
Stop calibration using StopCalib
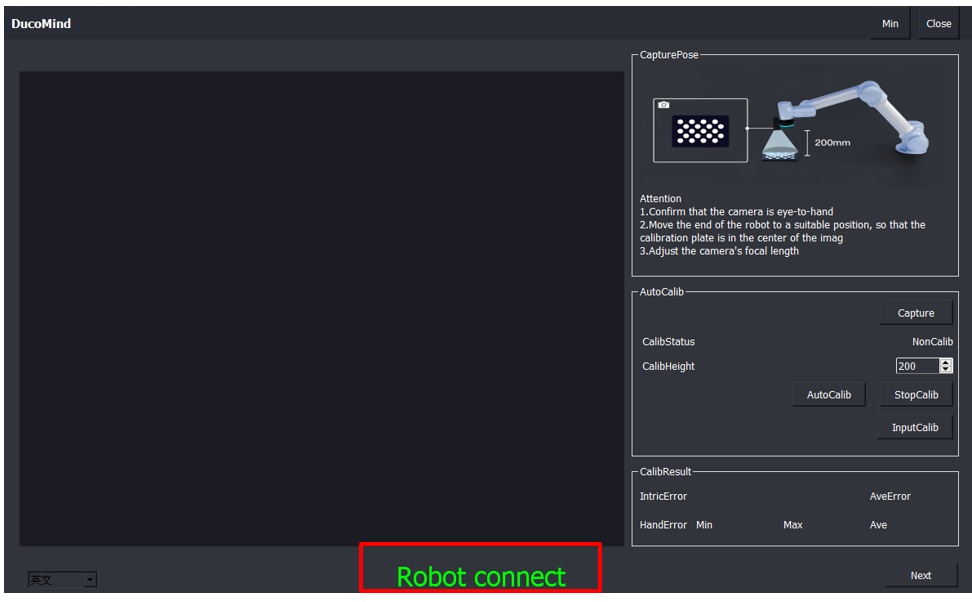[916, 395]
